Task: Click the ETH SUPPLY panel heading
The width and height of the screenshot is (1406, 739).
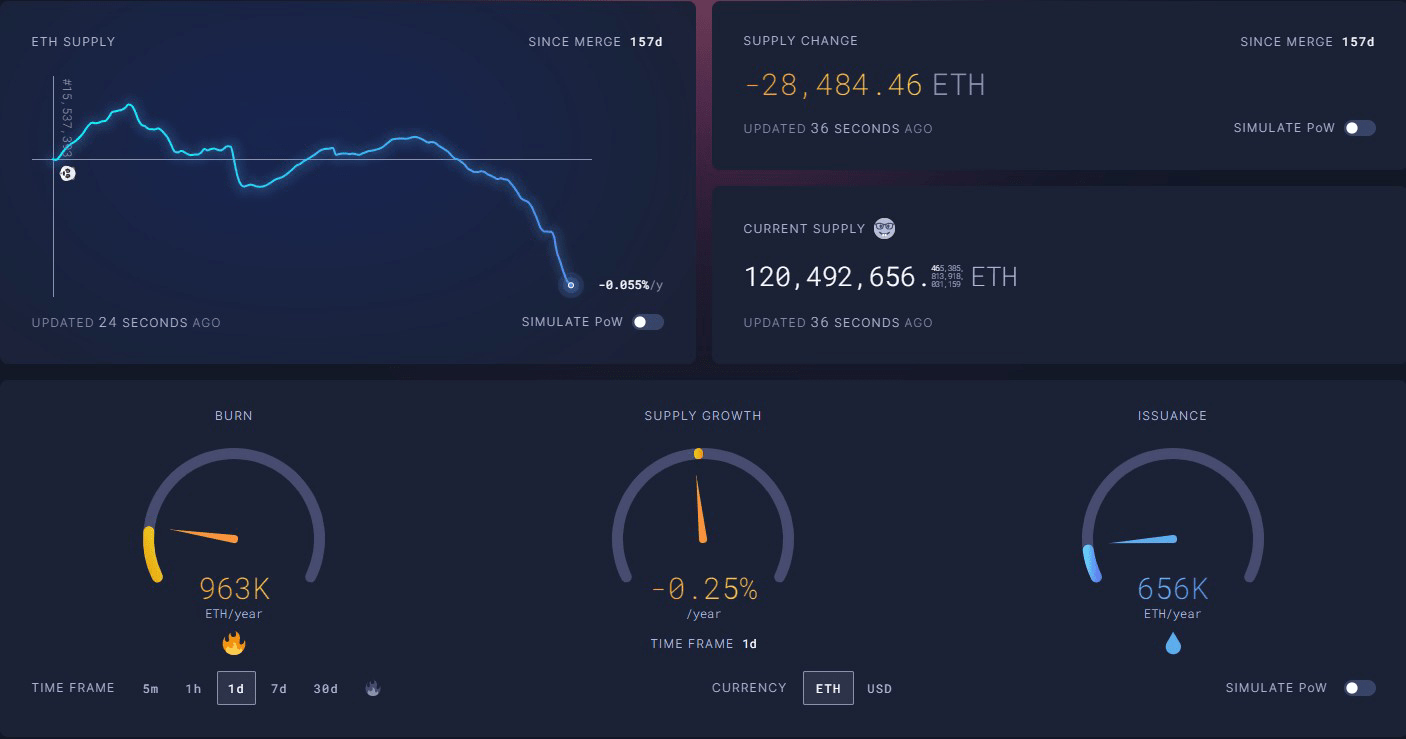Action: click(73, 42)
